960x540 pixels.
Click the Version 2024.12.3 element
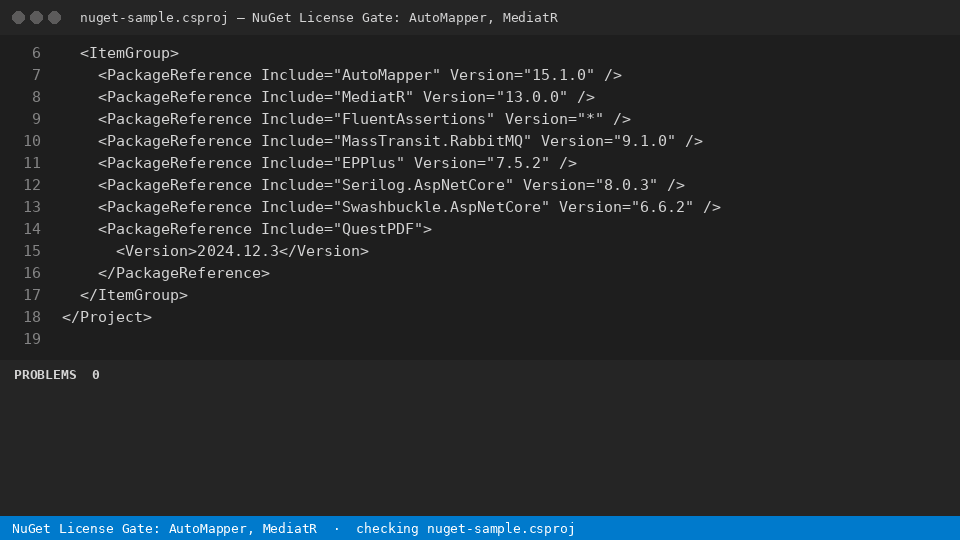pyautogui.click(x=242, y=252)
